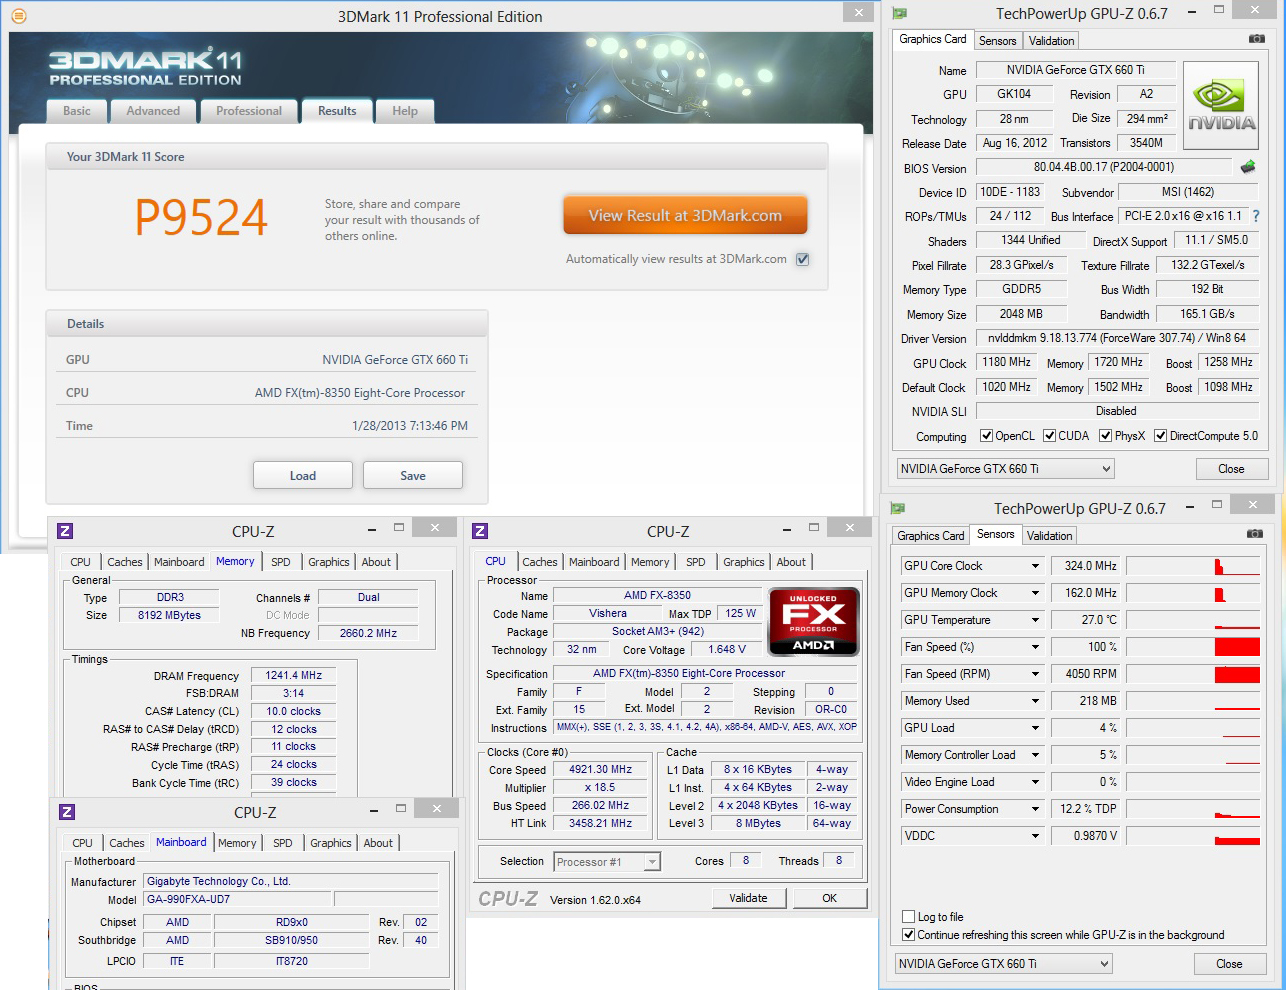
Task: Open the GPU Temperature sensor dropdown
Action: tap(1036, 620)
